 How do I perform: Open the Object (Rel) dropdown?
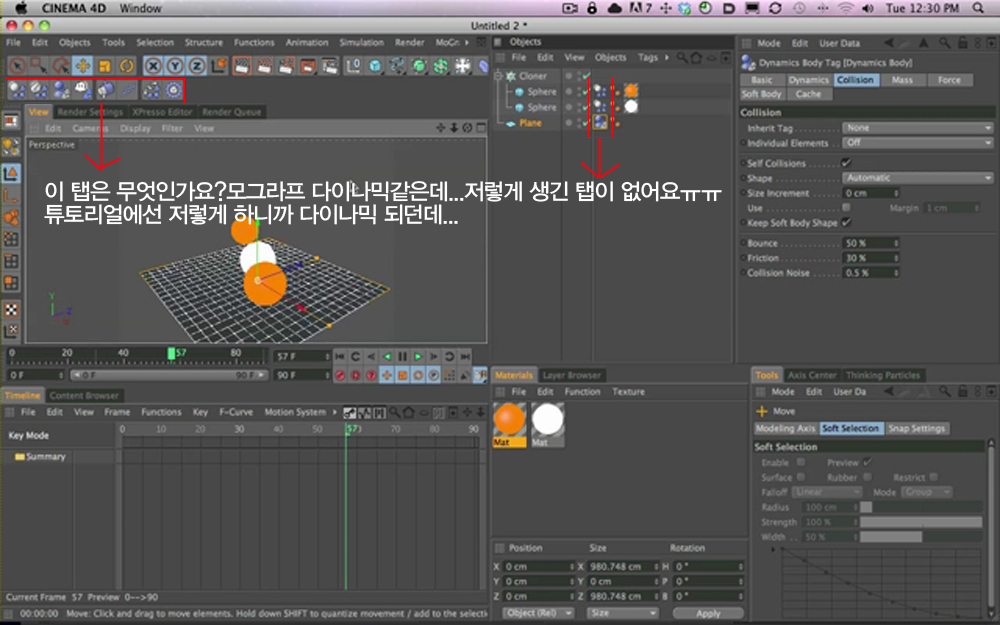point(538,613)
